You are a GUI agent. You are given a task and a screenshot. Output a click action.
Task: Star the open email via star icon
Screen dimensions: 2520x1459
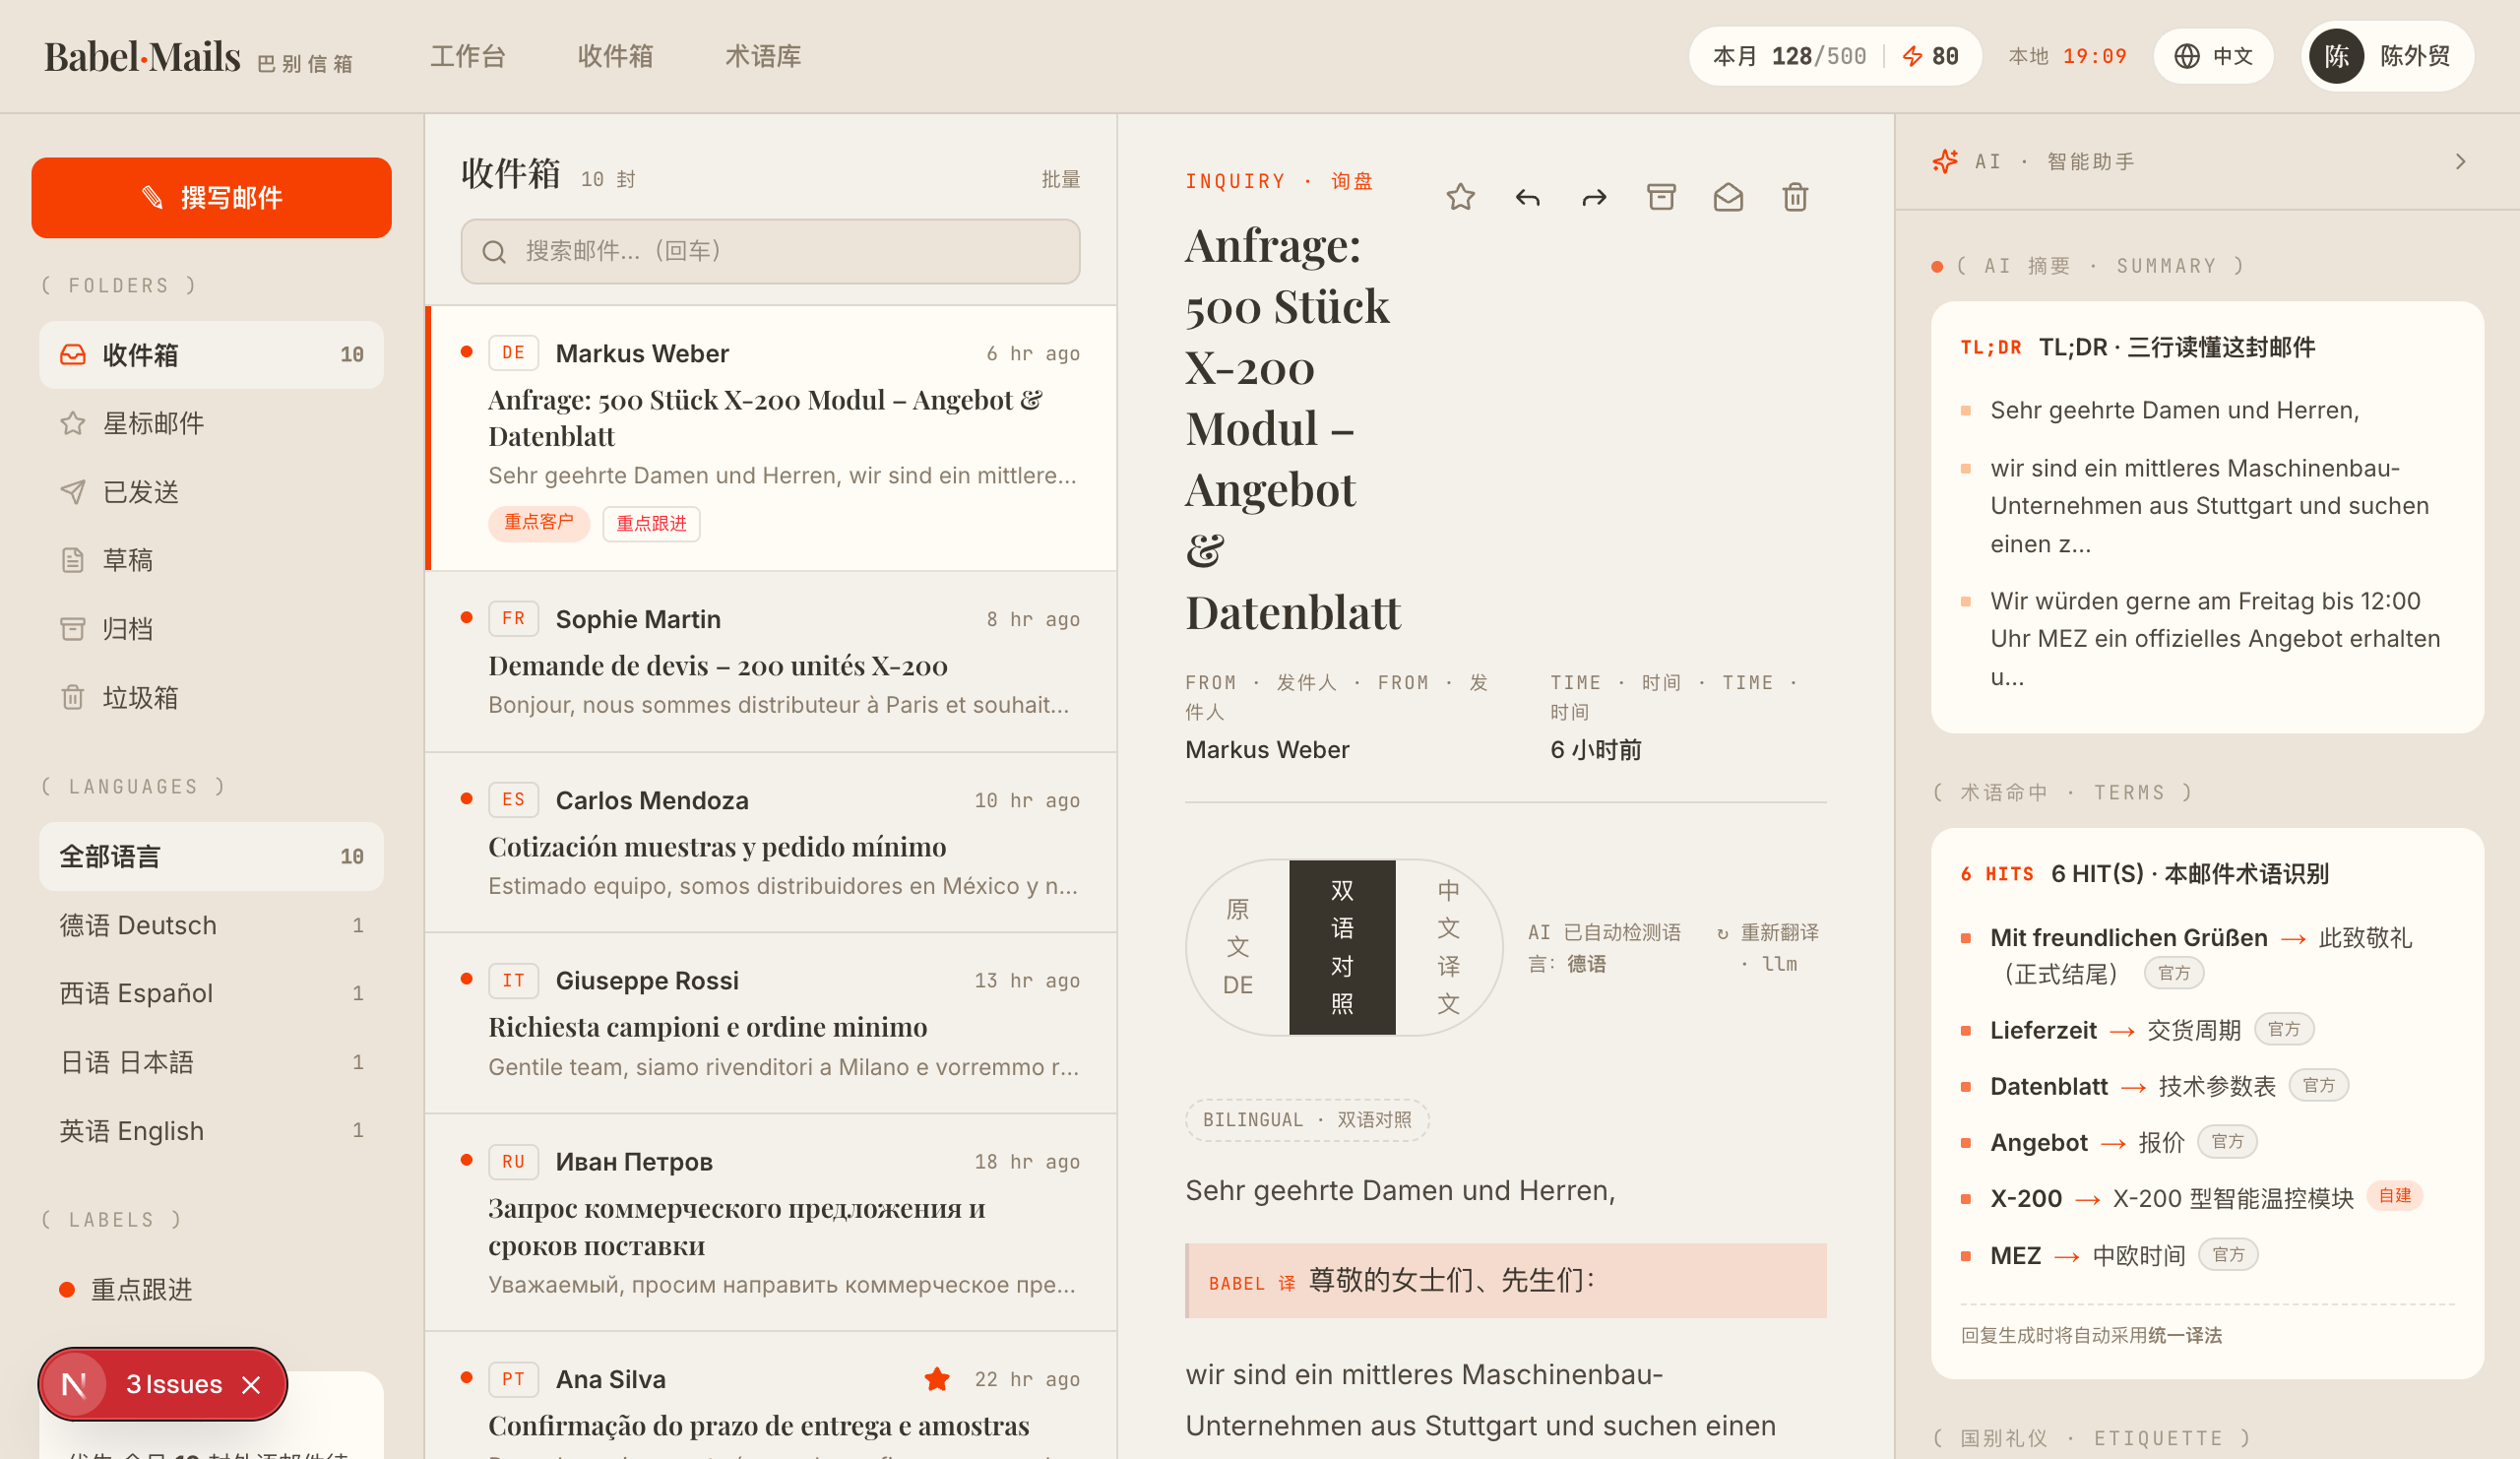tap(1460, 197)
